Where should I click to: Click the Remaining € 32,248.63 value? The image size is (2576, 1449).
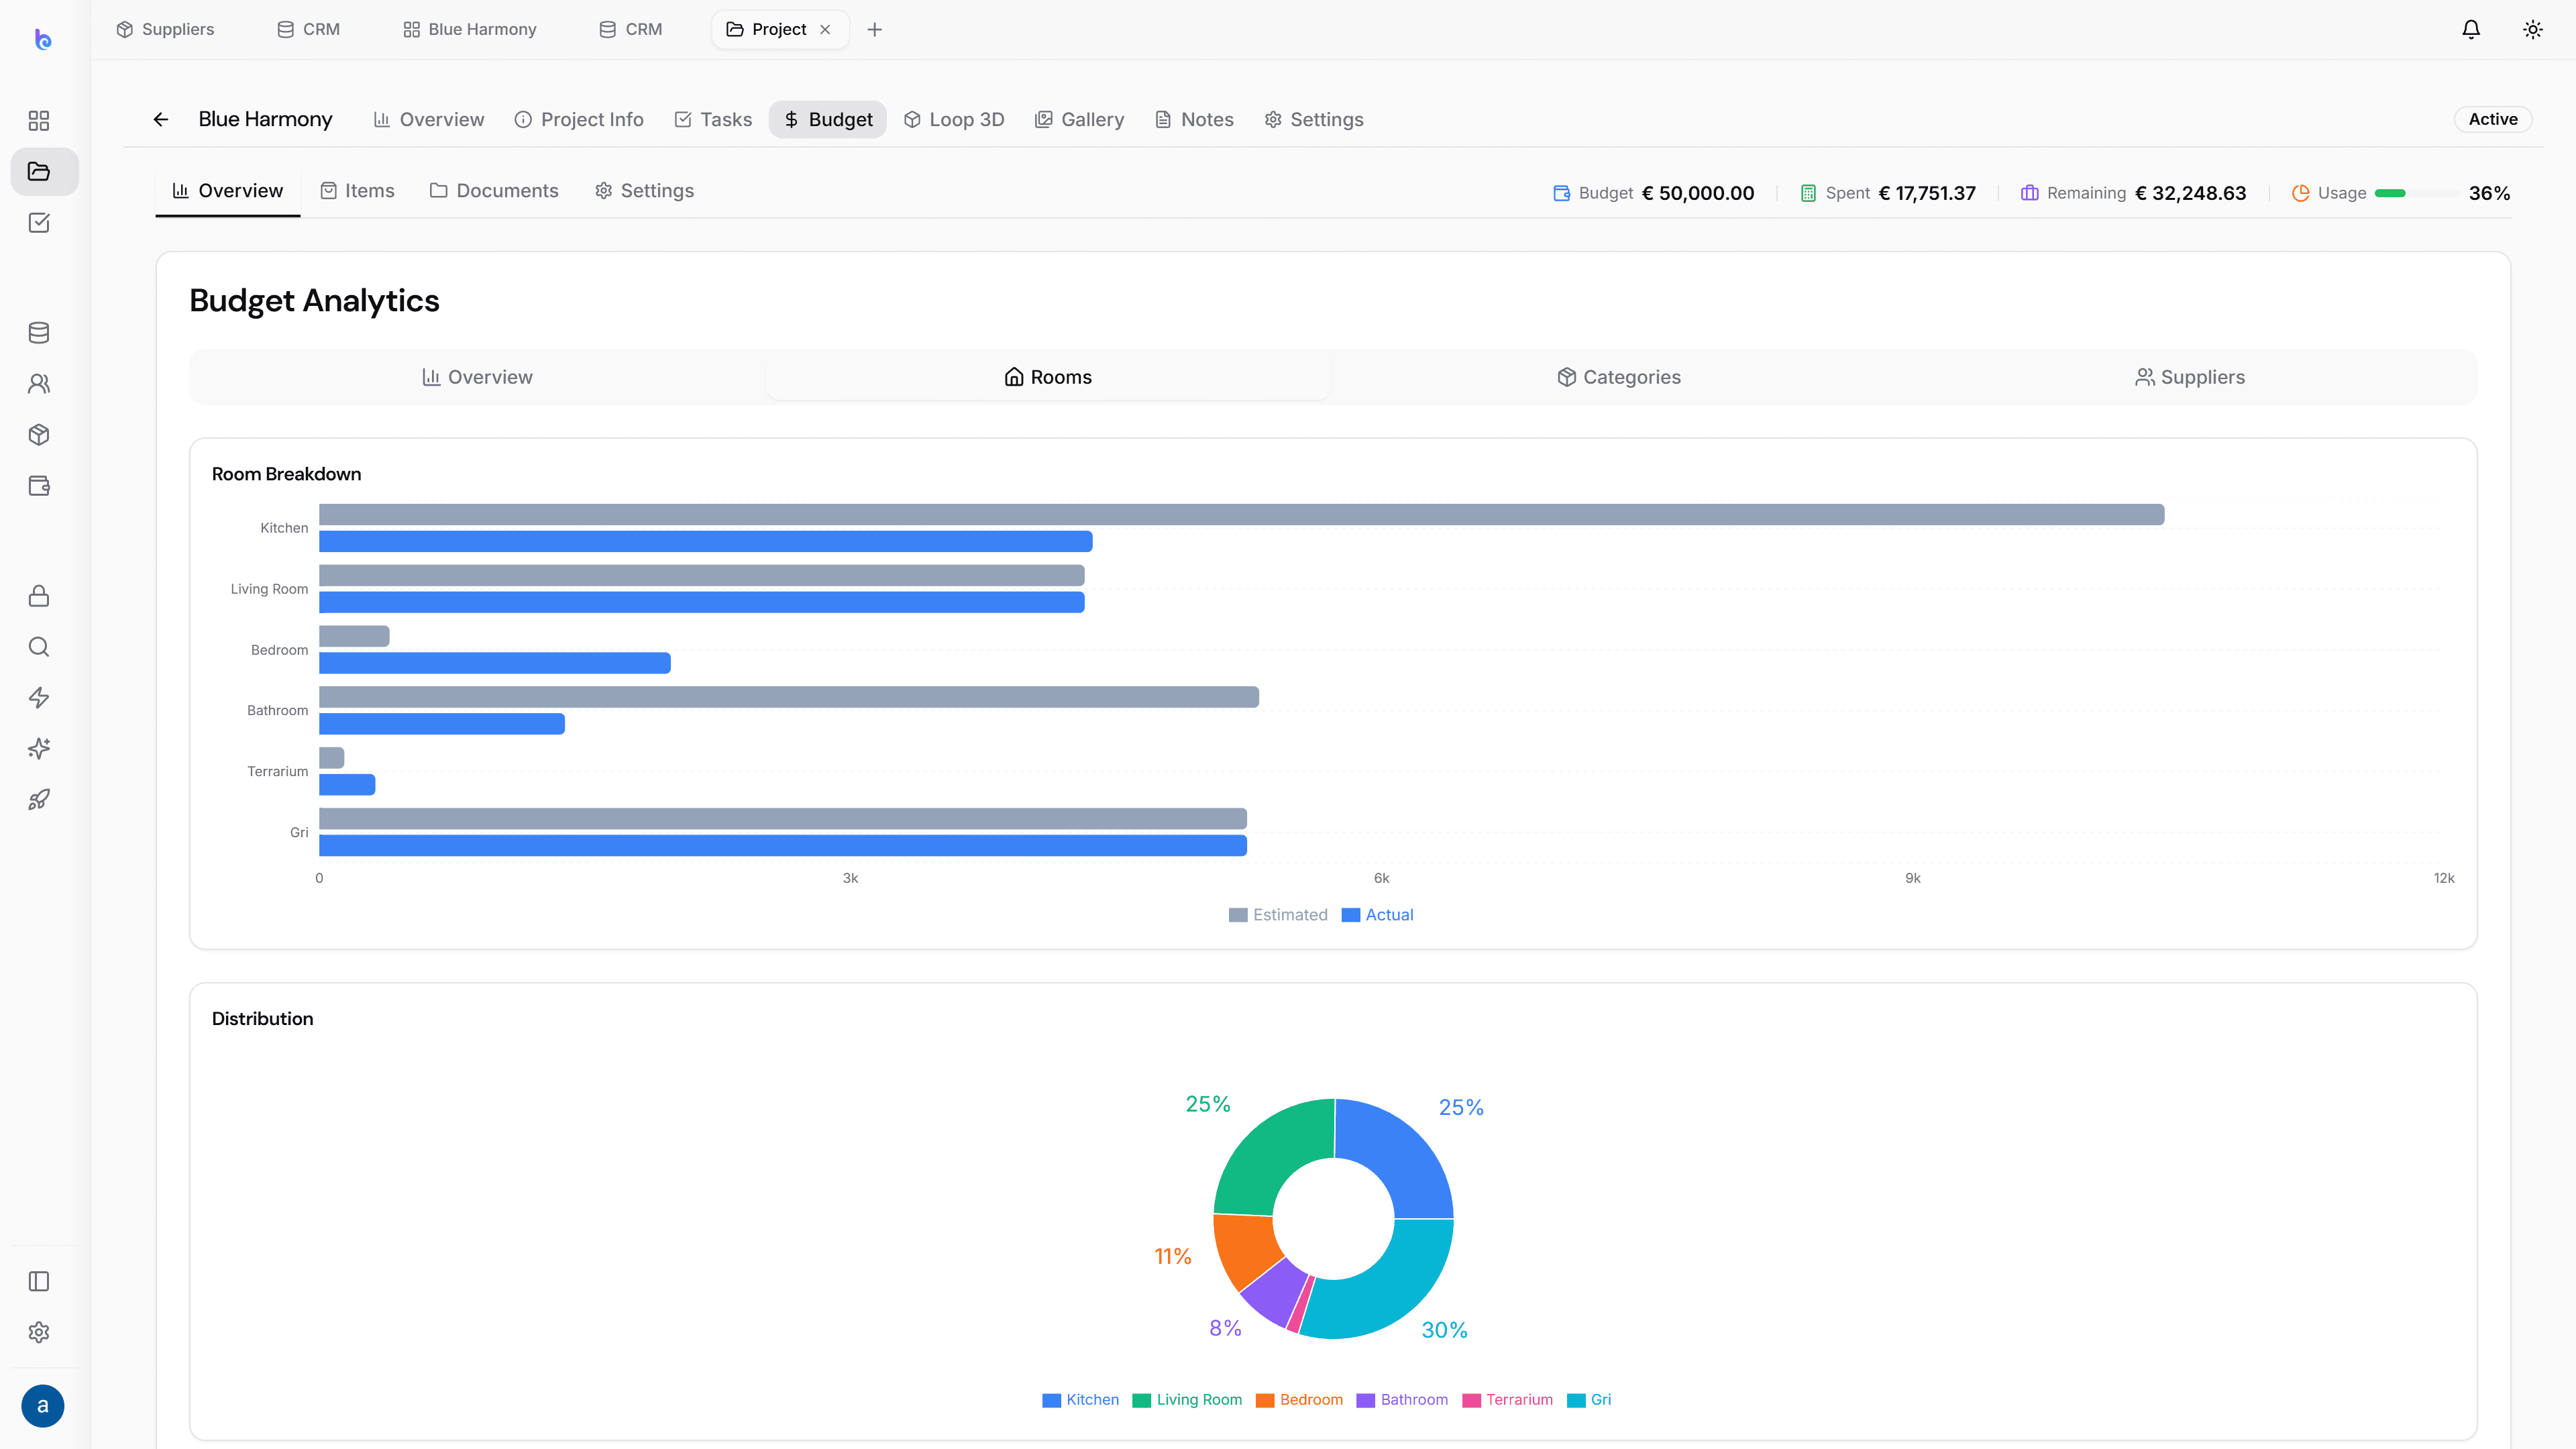(2191, 193)
